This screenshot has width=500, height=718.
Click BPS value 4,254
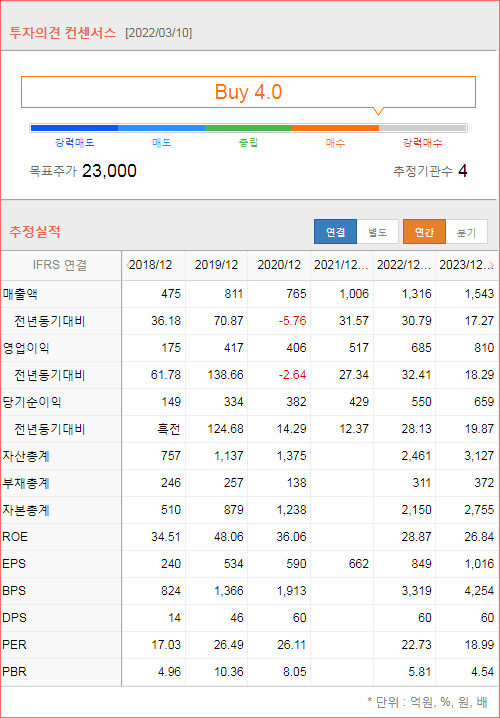pyautogui.click(x=478, y=591)
